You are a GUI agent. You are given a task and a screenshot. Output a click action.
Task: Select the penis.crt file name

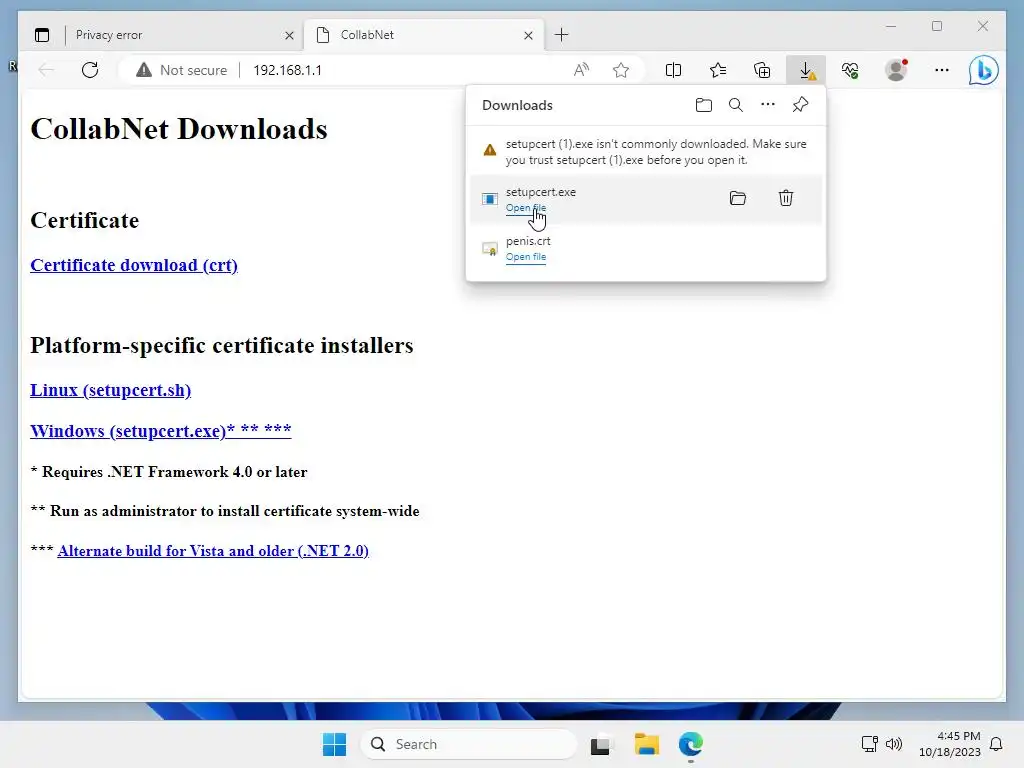coord(528,241)
